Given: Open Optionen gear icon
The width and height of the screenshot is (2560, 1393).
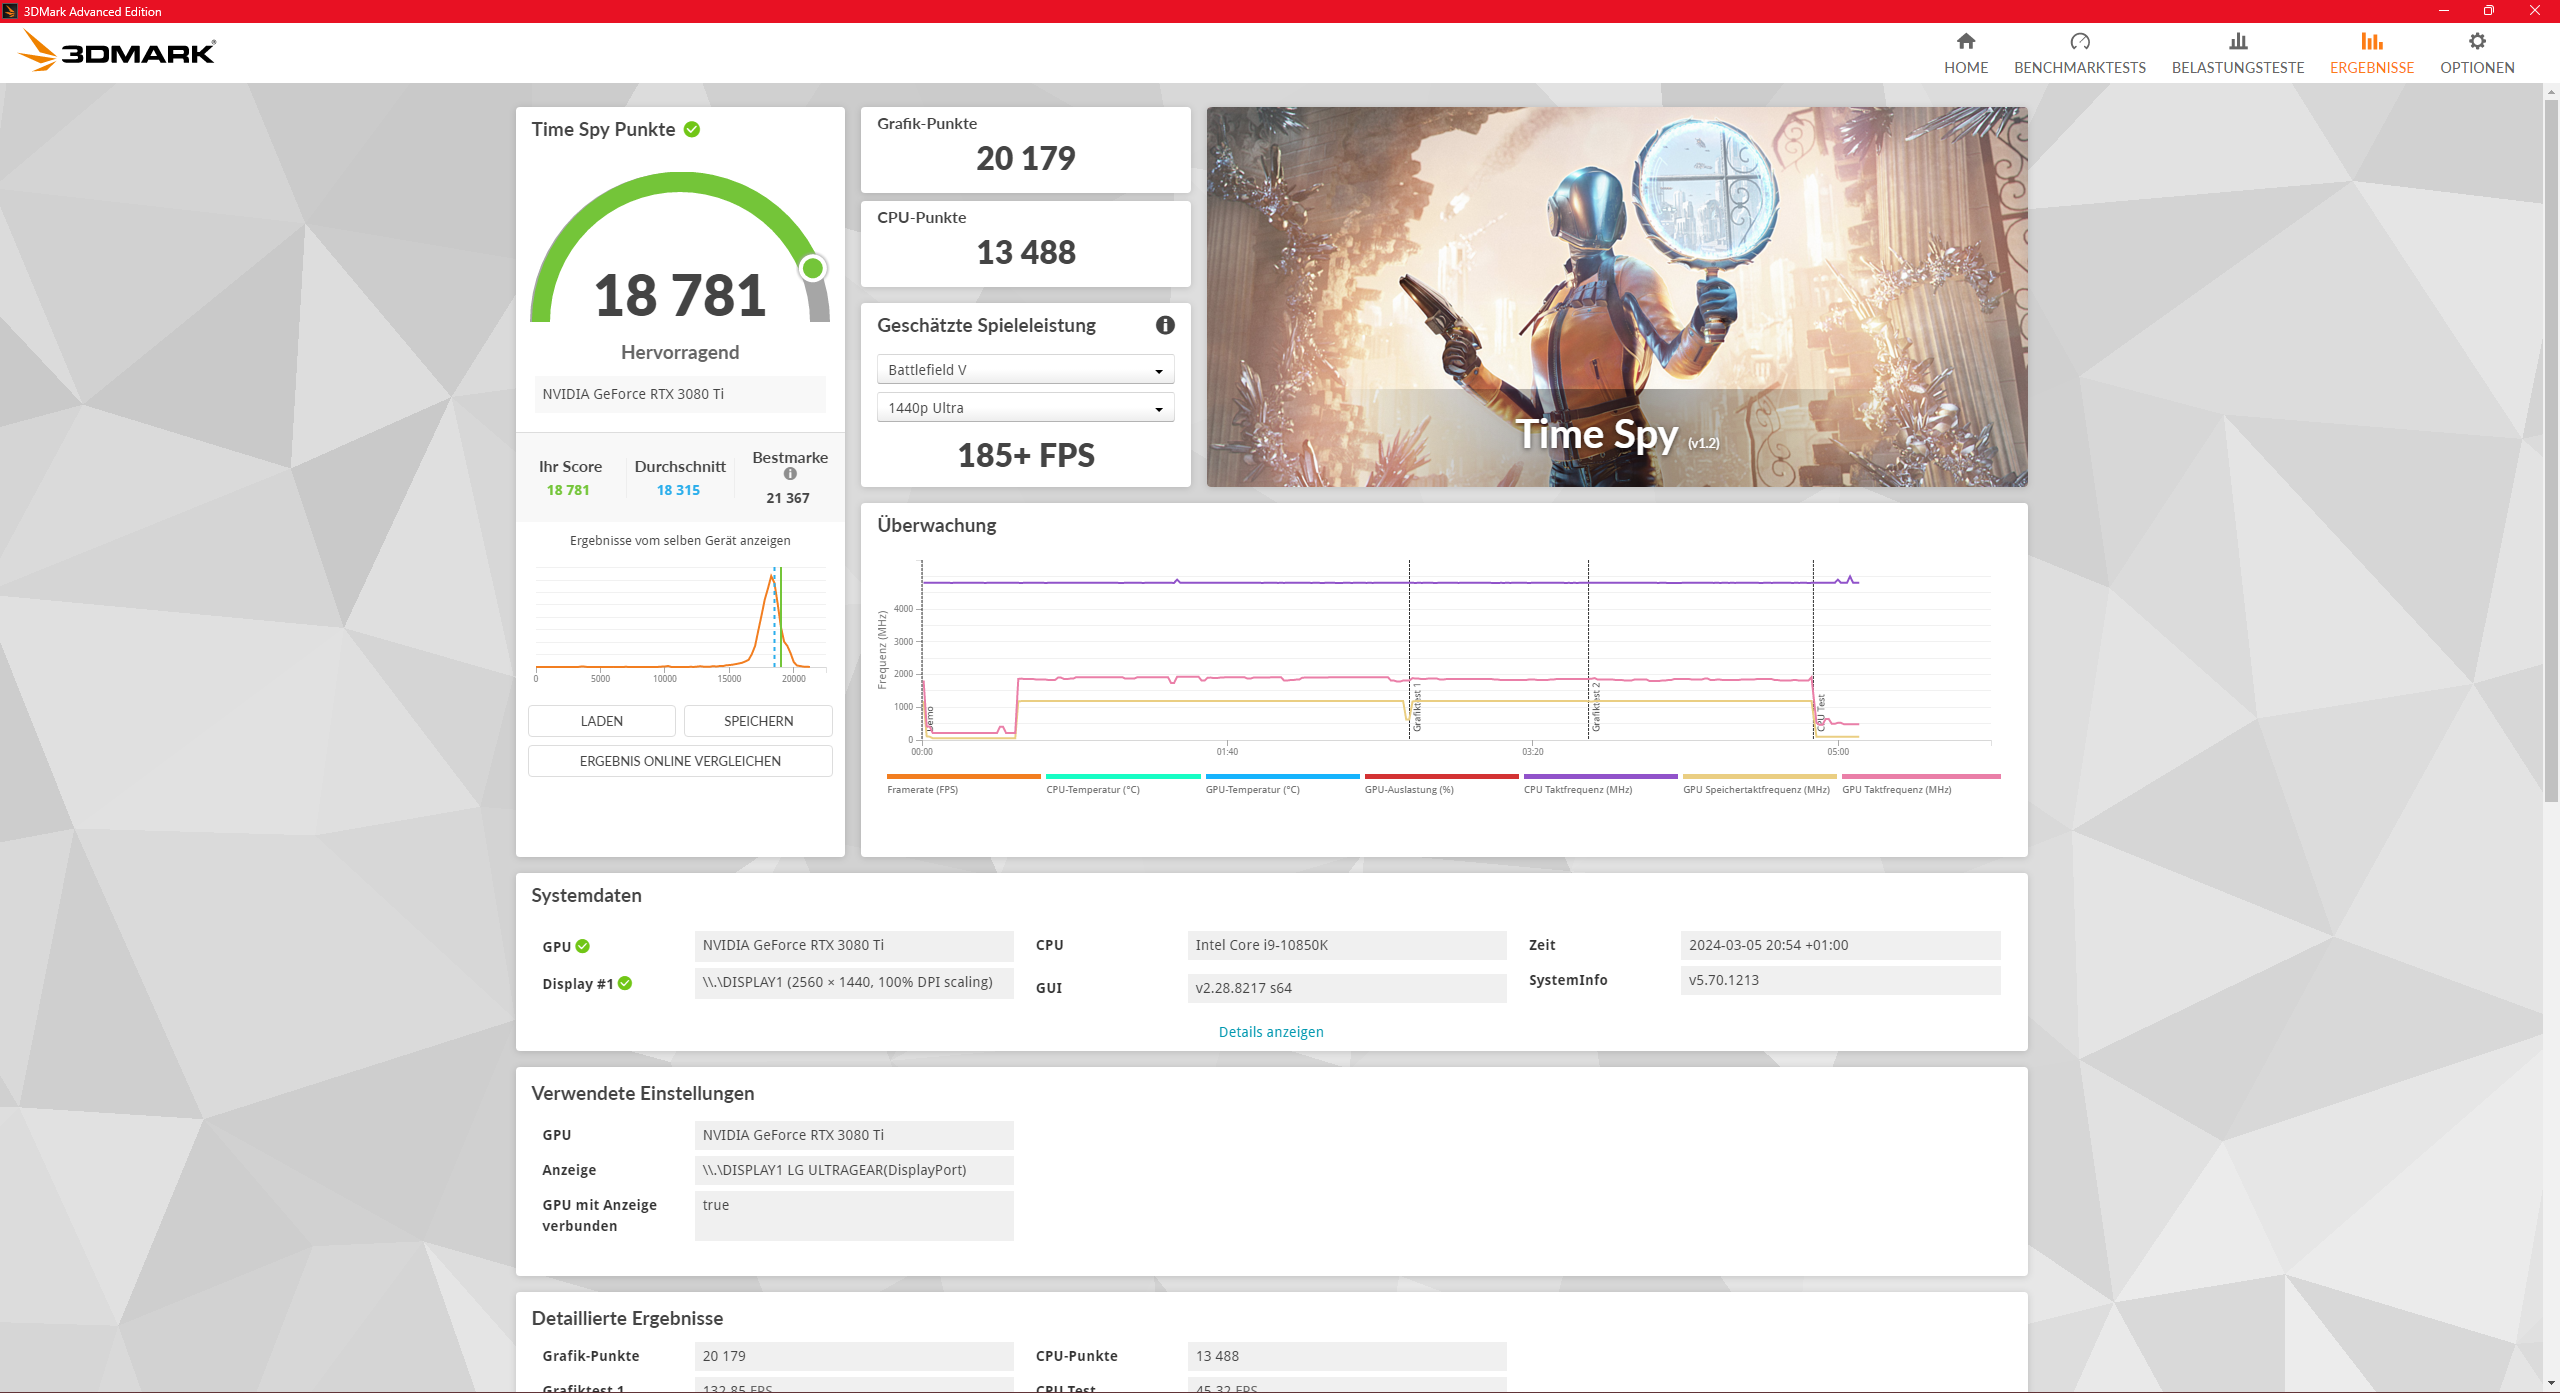Looking at the screenshot, I should pyautogui.click(x=2476, y=42).
